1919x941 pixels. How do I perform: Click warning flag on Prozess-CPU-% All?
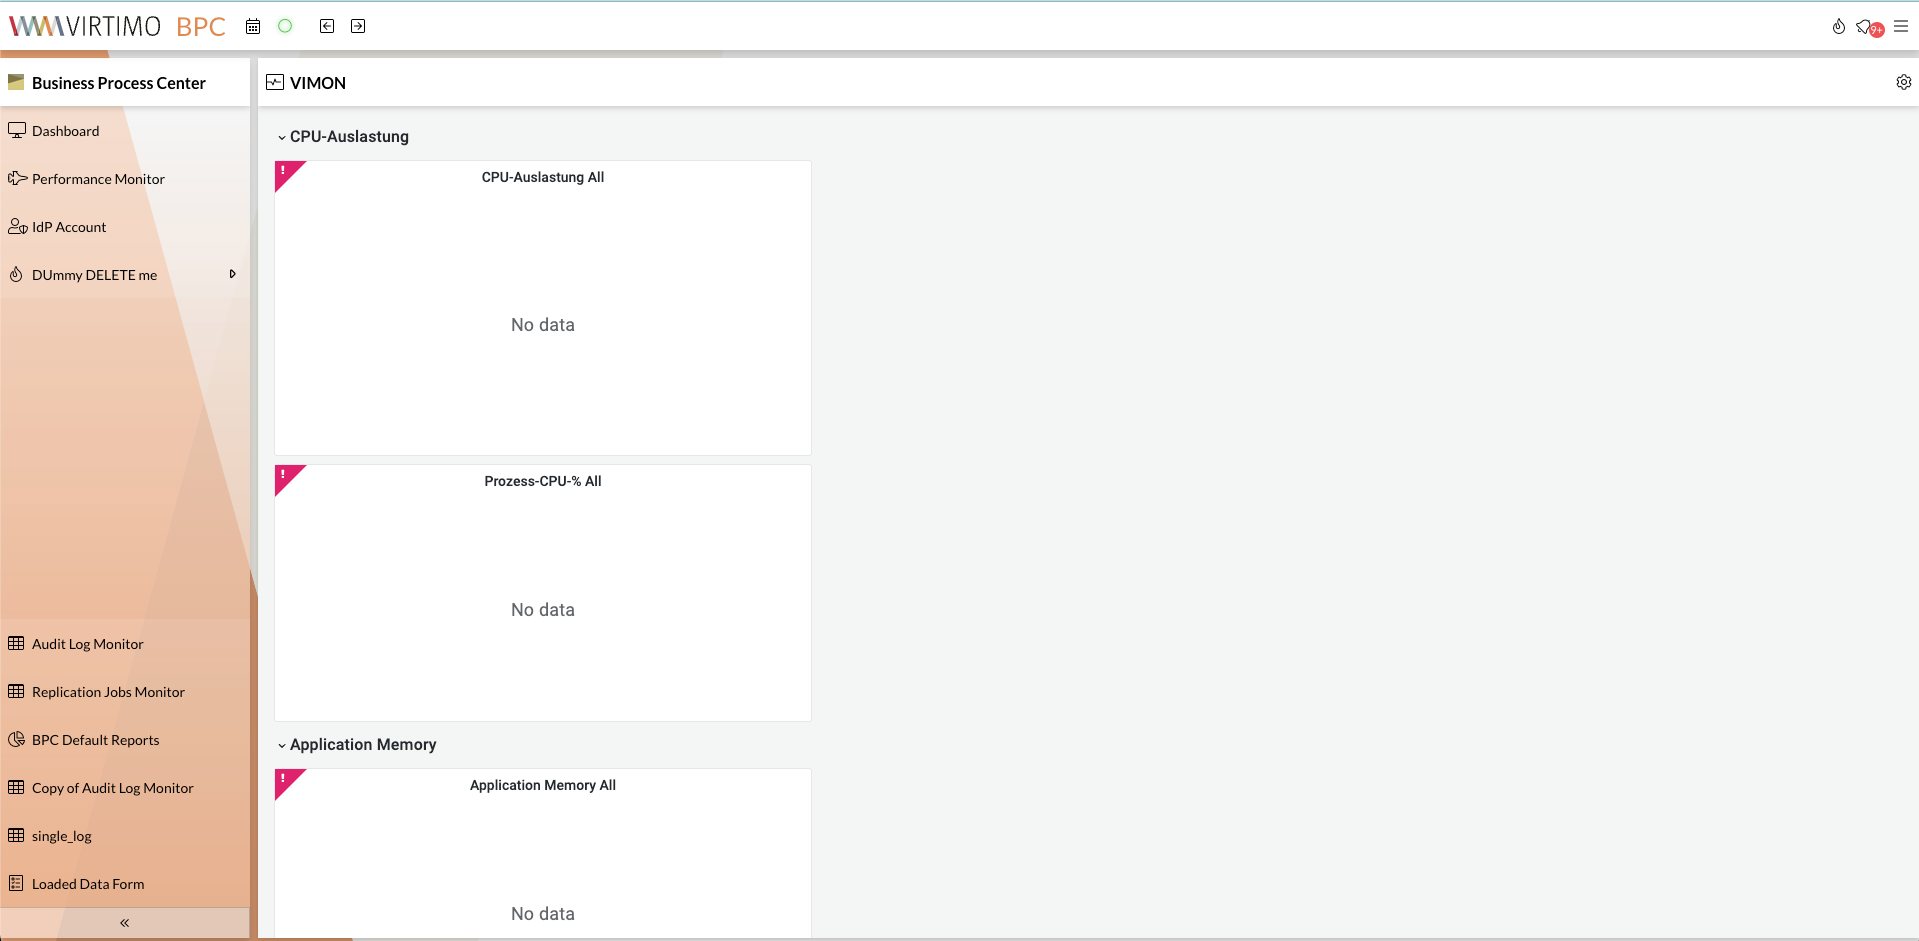coord(285,476)
